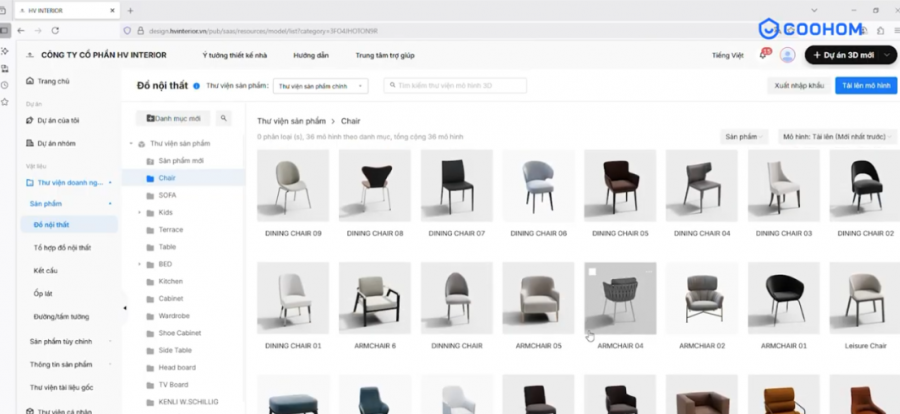Tick the ARMCHAIR 04 selection checkbox
Screen dimensions: 900x414
point(592,272)
